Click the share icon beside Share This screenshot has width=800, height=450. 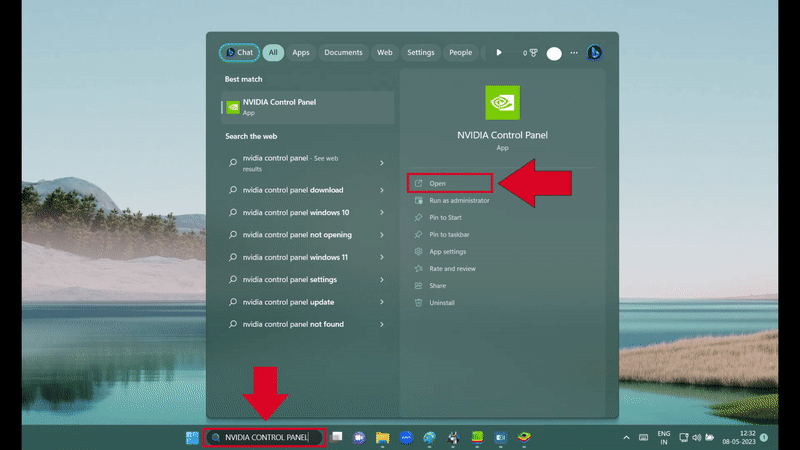[x=418, y=286]
